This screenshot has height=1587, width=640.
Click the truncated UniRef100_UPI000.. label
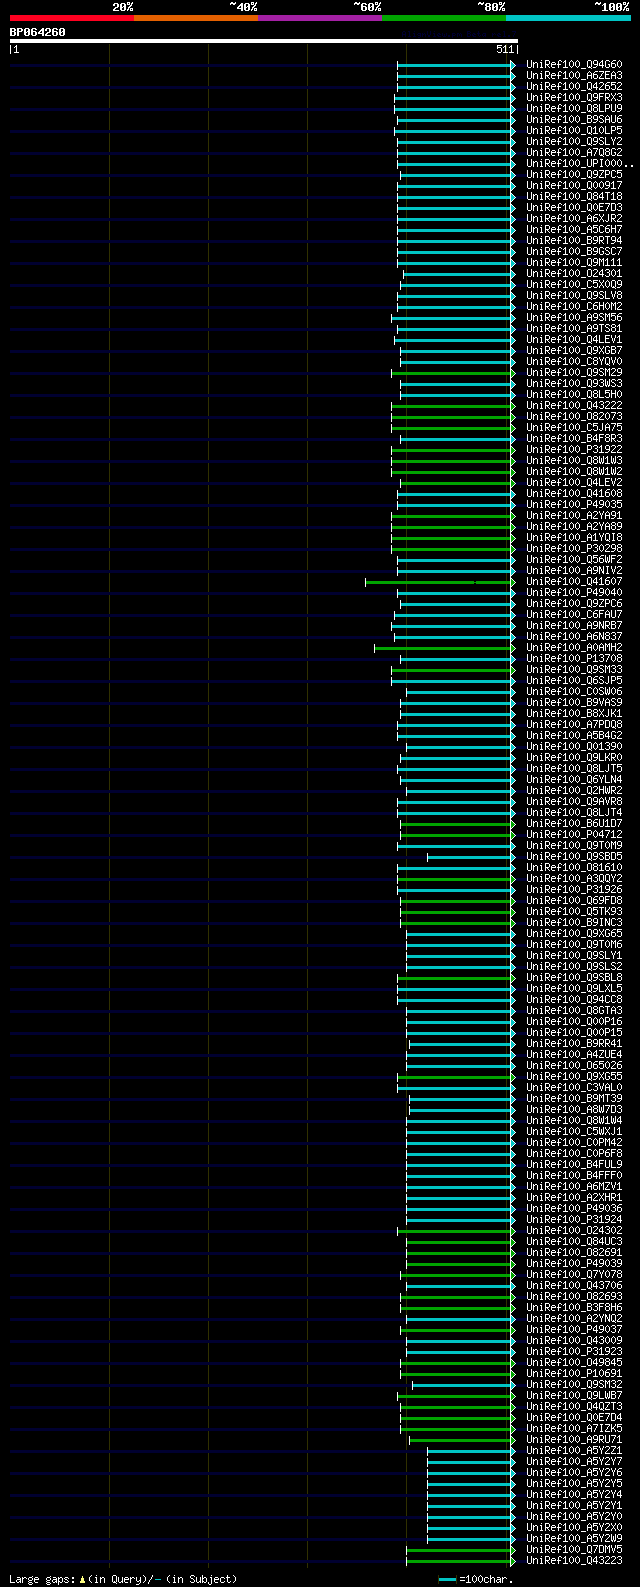coord(580,163)
